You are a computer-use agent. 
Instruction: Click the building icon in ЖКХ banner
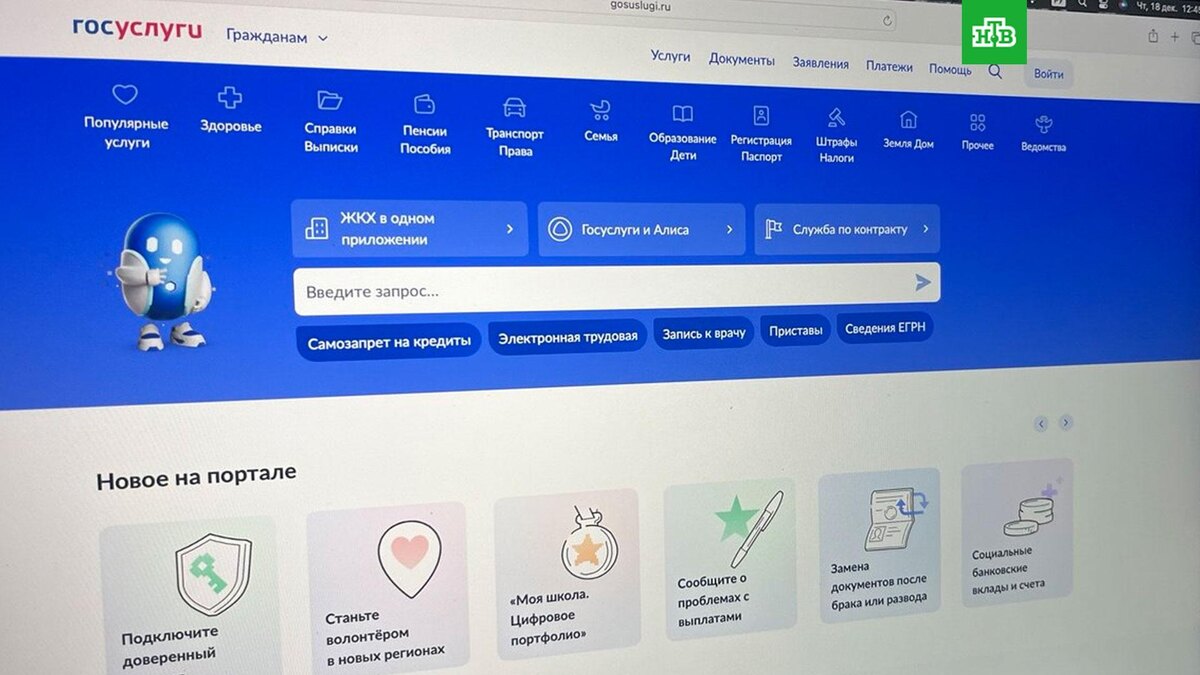tap(317, 228)
